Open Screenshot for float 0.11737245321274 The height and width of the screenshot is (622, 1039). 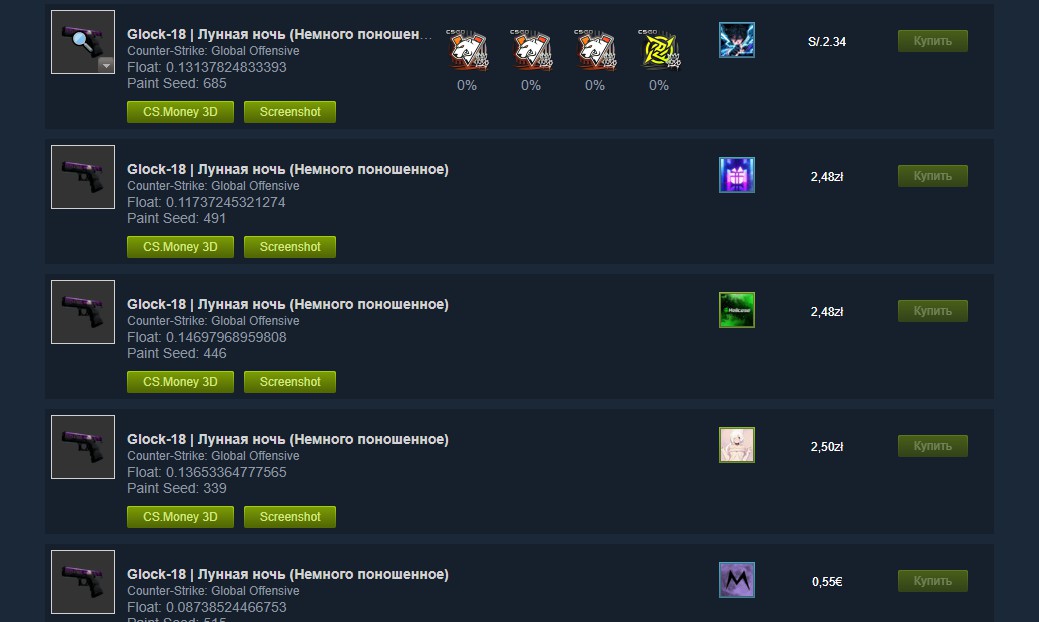pyautogui.click(x=290, y=247)
